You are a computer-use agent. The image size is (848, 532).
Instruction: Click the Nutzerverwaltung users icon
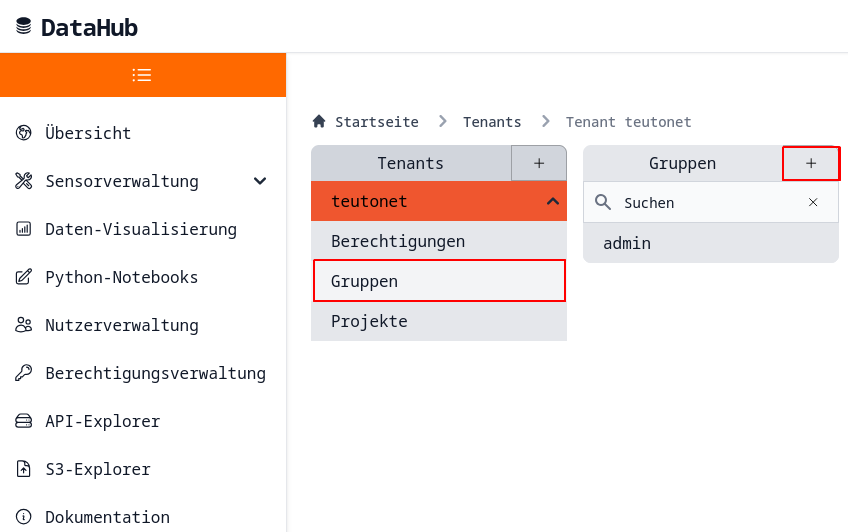24,325
